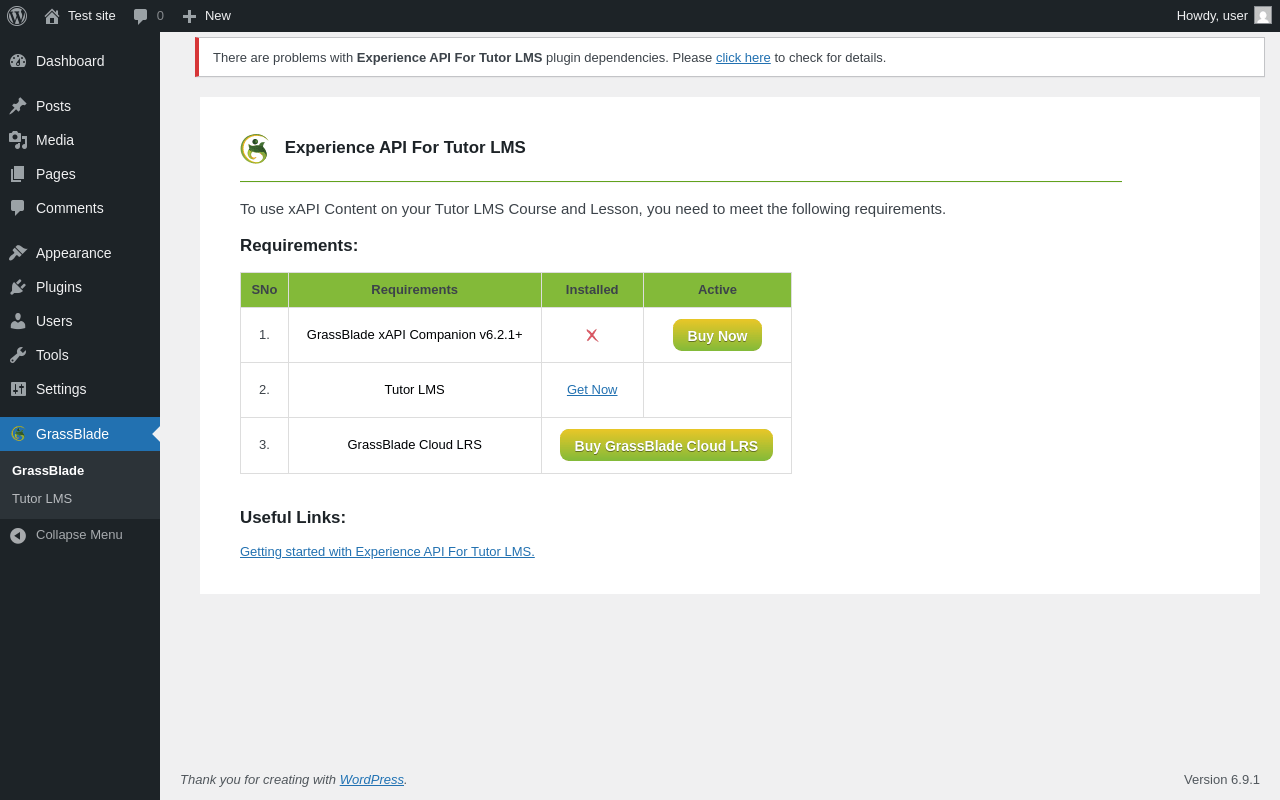Click the Pages stacked-sheets icon

18,174
